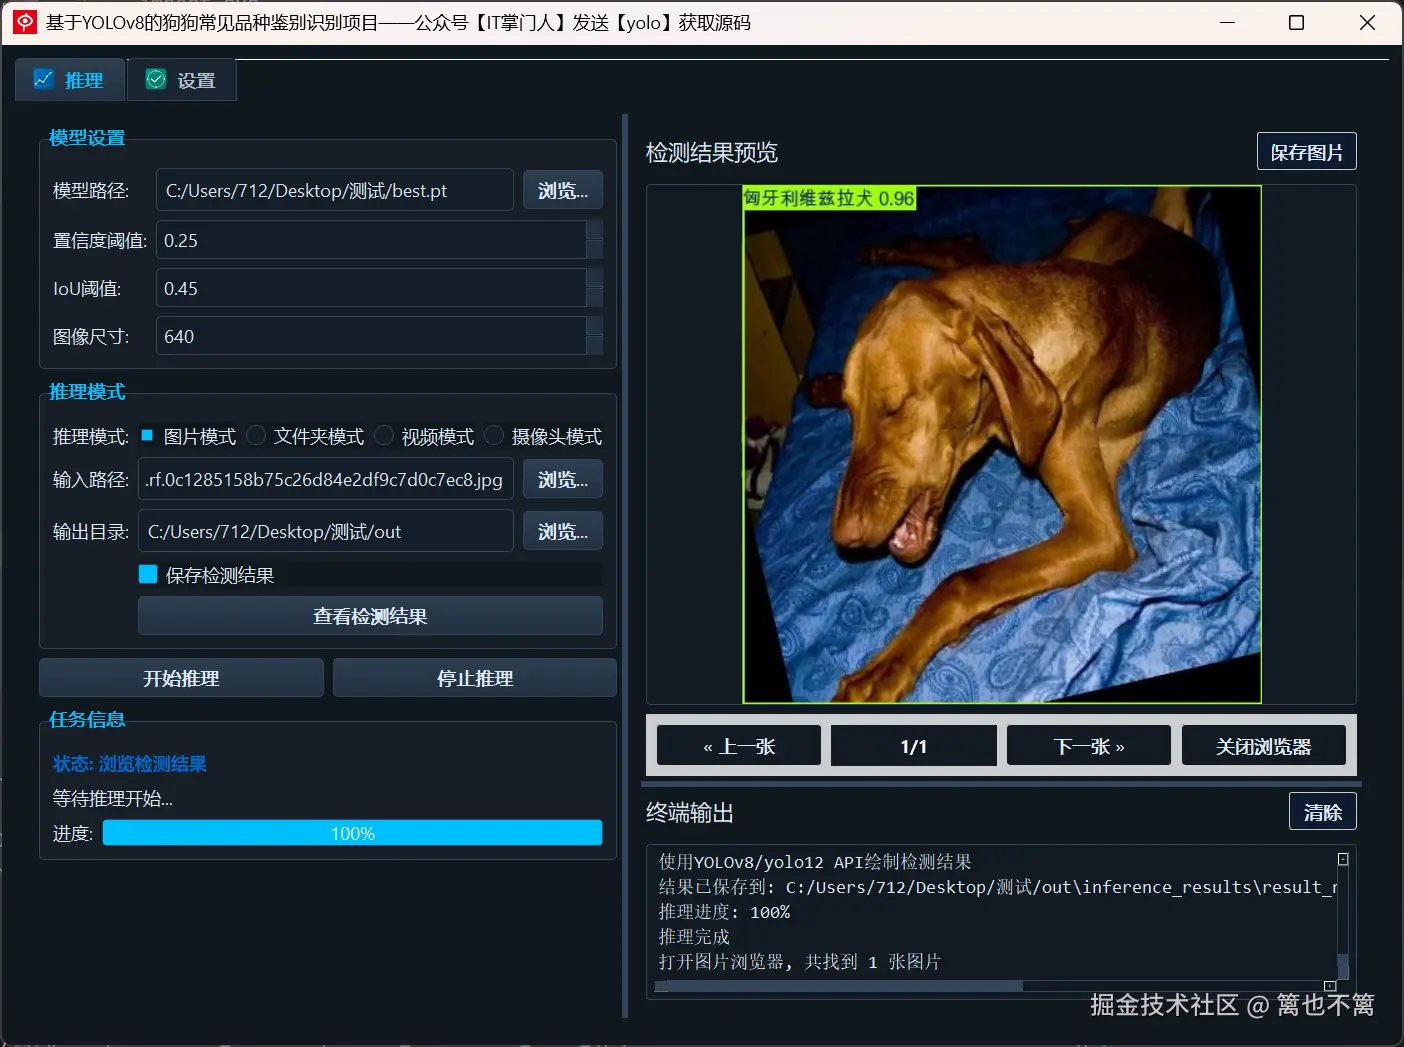The height and width of the screenshot is (1047, 1404).
Task: Focus the 模型路径 input field
Action: pyautogui.click(x=335, y=190)
